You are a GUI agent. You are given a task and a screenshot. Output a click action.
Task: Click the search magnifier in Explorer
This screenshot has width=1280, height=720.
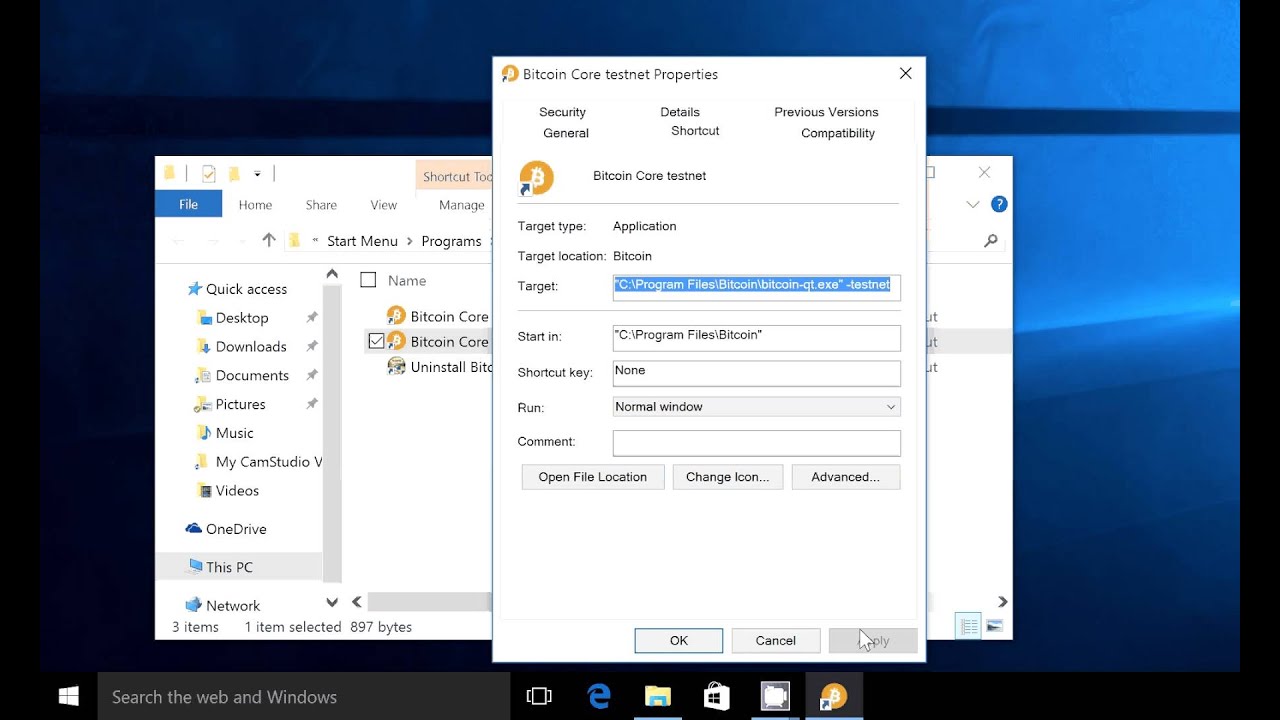coord(991,241)
